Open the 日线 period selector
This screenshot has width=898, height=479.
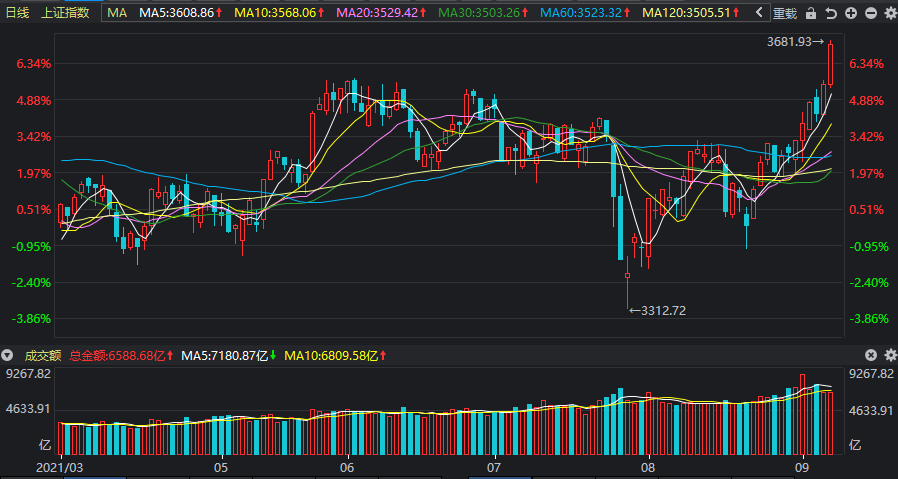tap(18, 13)
